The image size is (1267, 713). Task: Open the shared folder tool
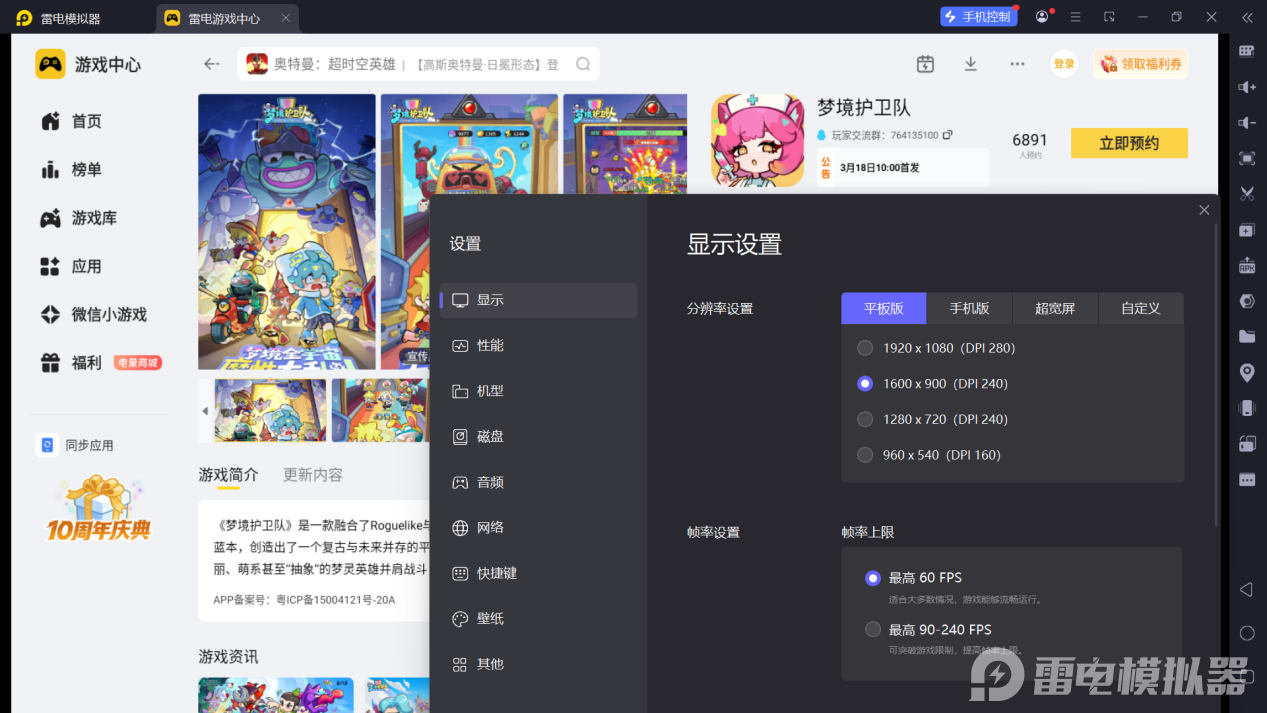pos(1246,335)
